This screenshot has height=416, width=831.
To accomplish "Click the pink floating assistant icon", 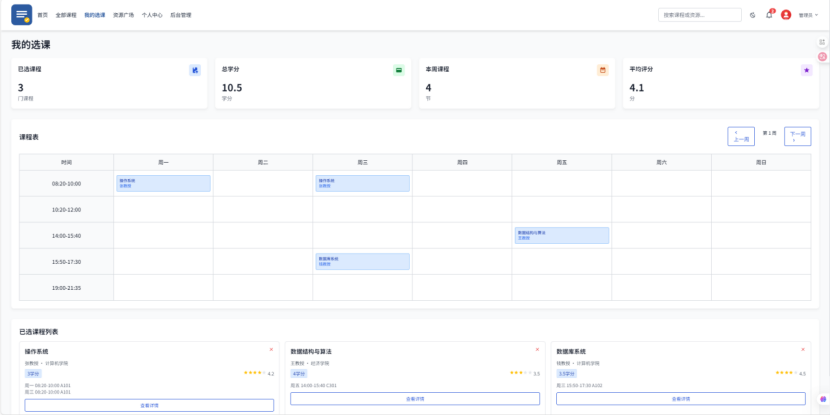I will coord(823,56).
